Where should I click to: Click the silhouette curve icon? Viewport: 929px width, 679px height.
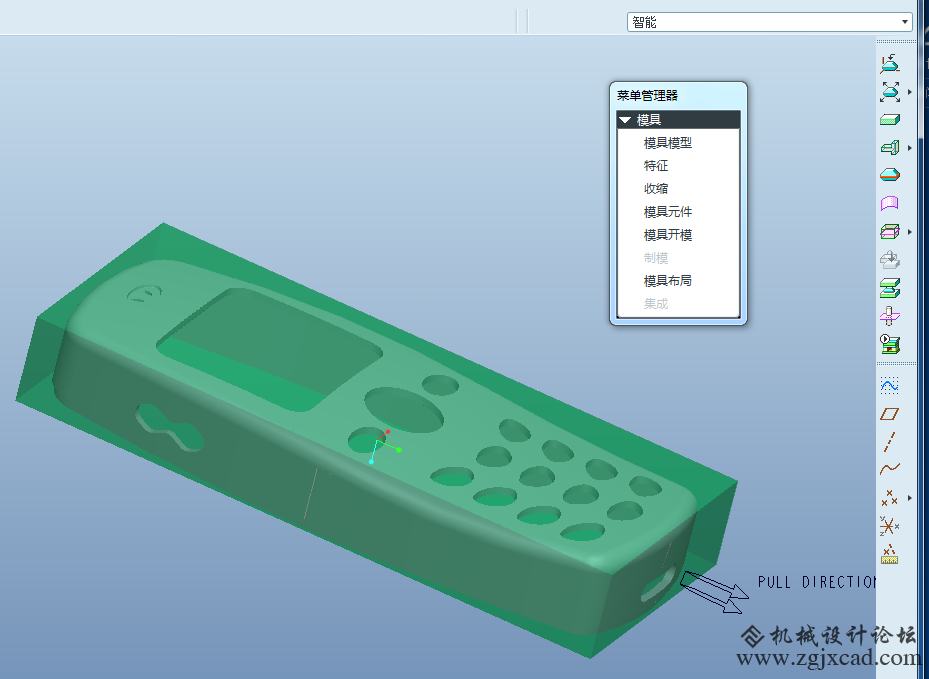(890, 175)
